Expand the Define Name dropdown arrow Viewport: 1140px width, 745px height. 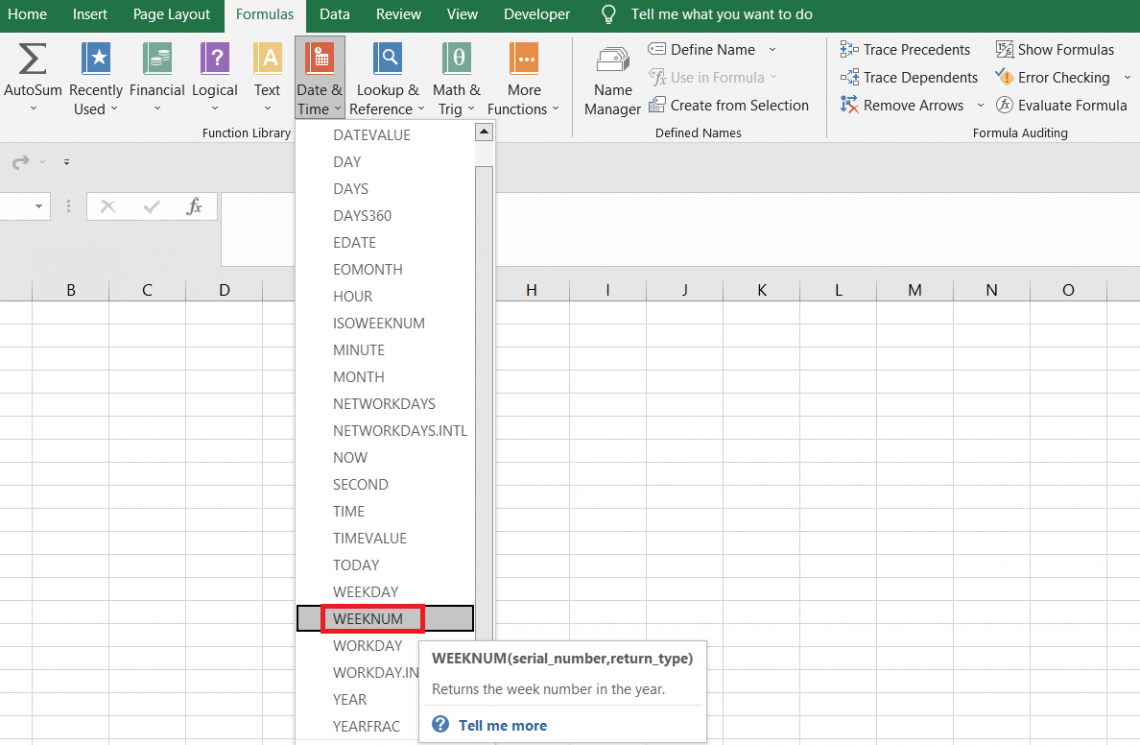(x=772, y=49)
